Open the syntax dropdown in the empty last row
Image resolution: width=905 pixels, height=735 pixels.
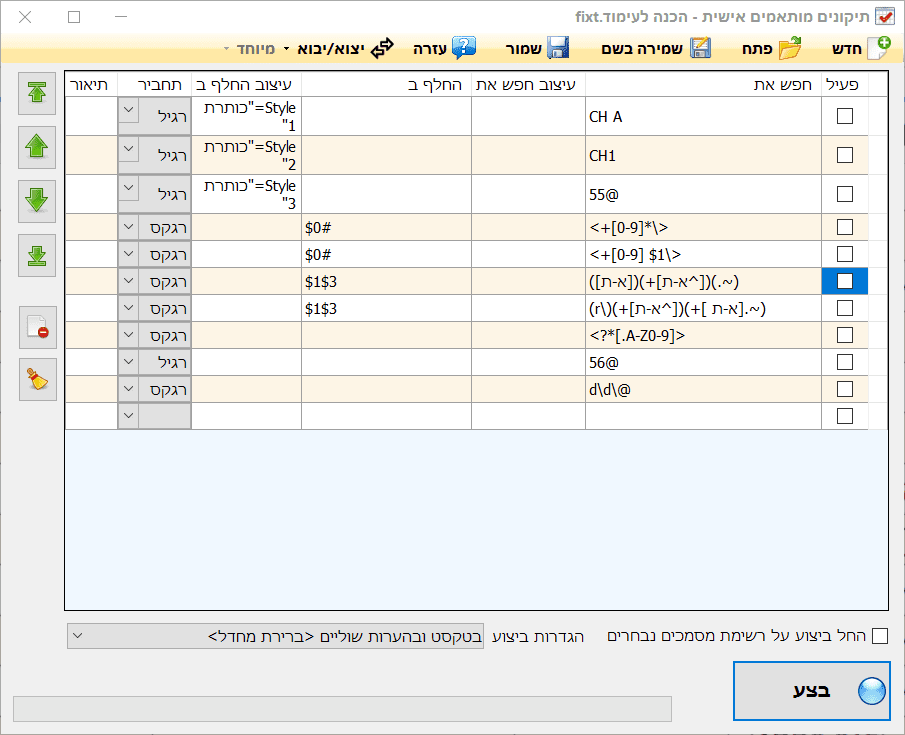pyautogui.click(x=129, y=416)
